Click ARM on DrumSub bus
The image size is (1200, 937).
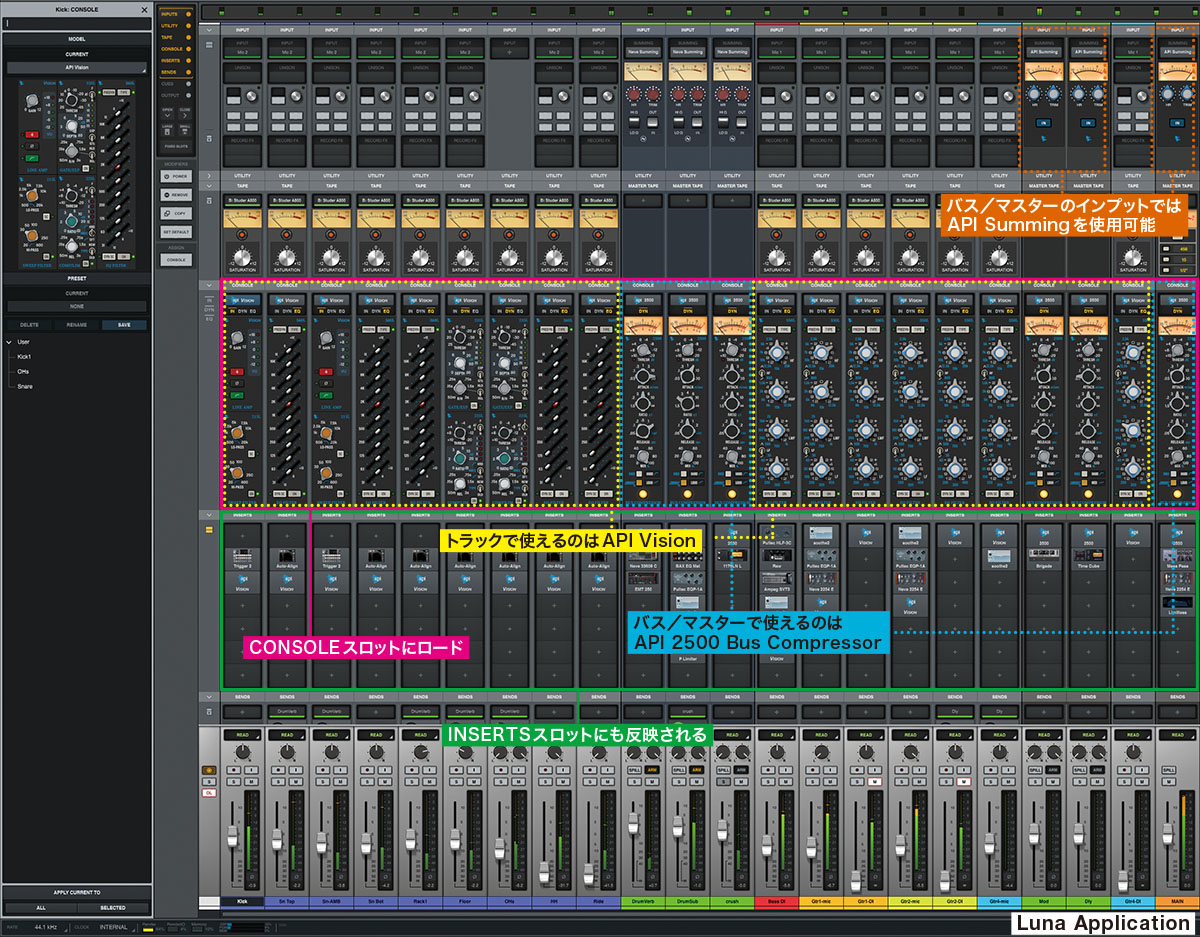695,769
